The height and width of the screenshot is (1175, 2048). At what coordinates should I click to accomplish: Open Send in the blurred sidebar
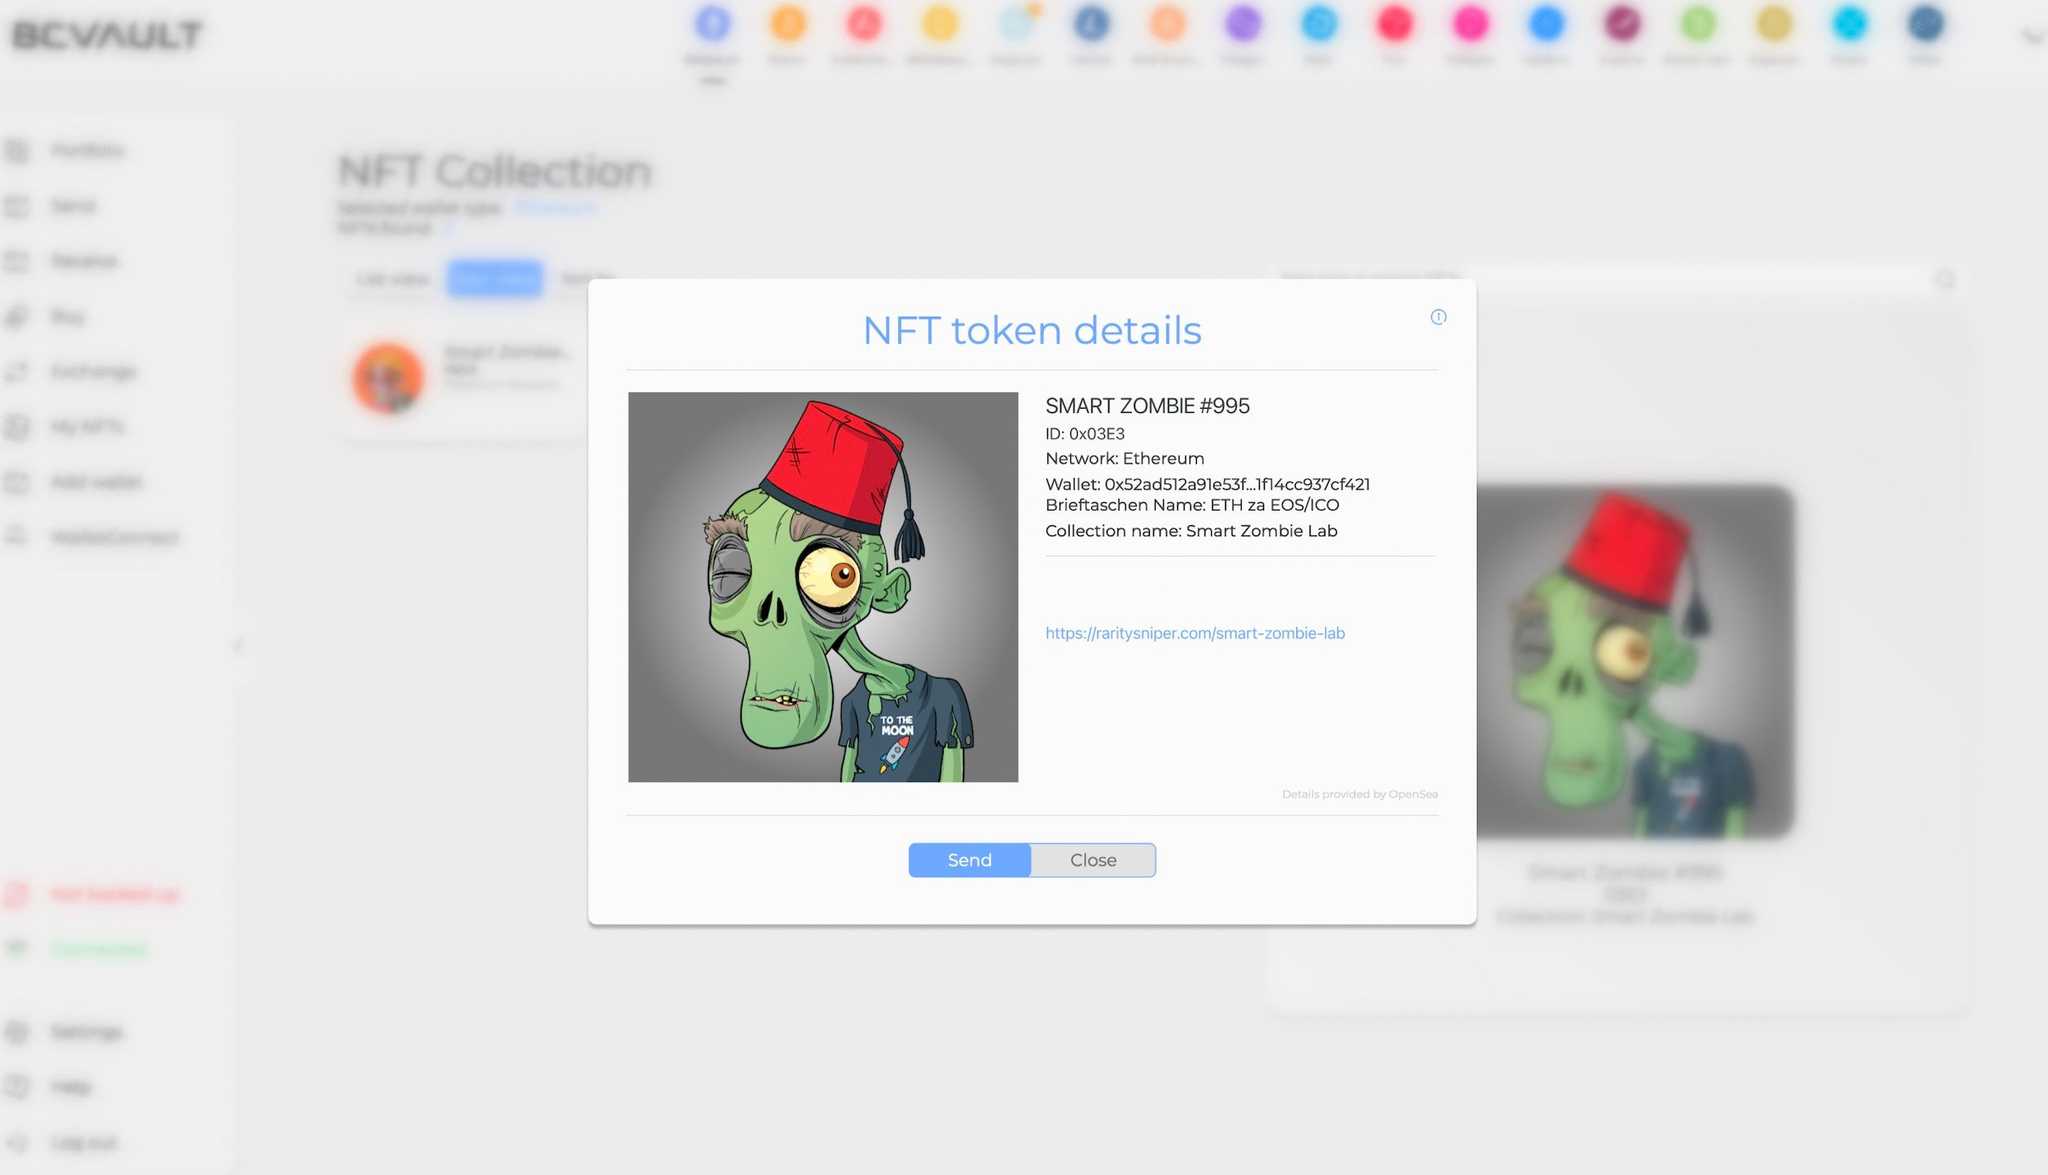(x=73, y=206)
